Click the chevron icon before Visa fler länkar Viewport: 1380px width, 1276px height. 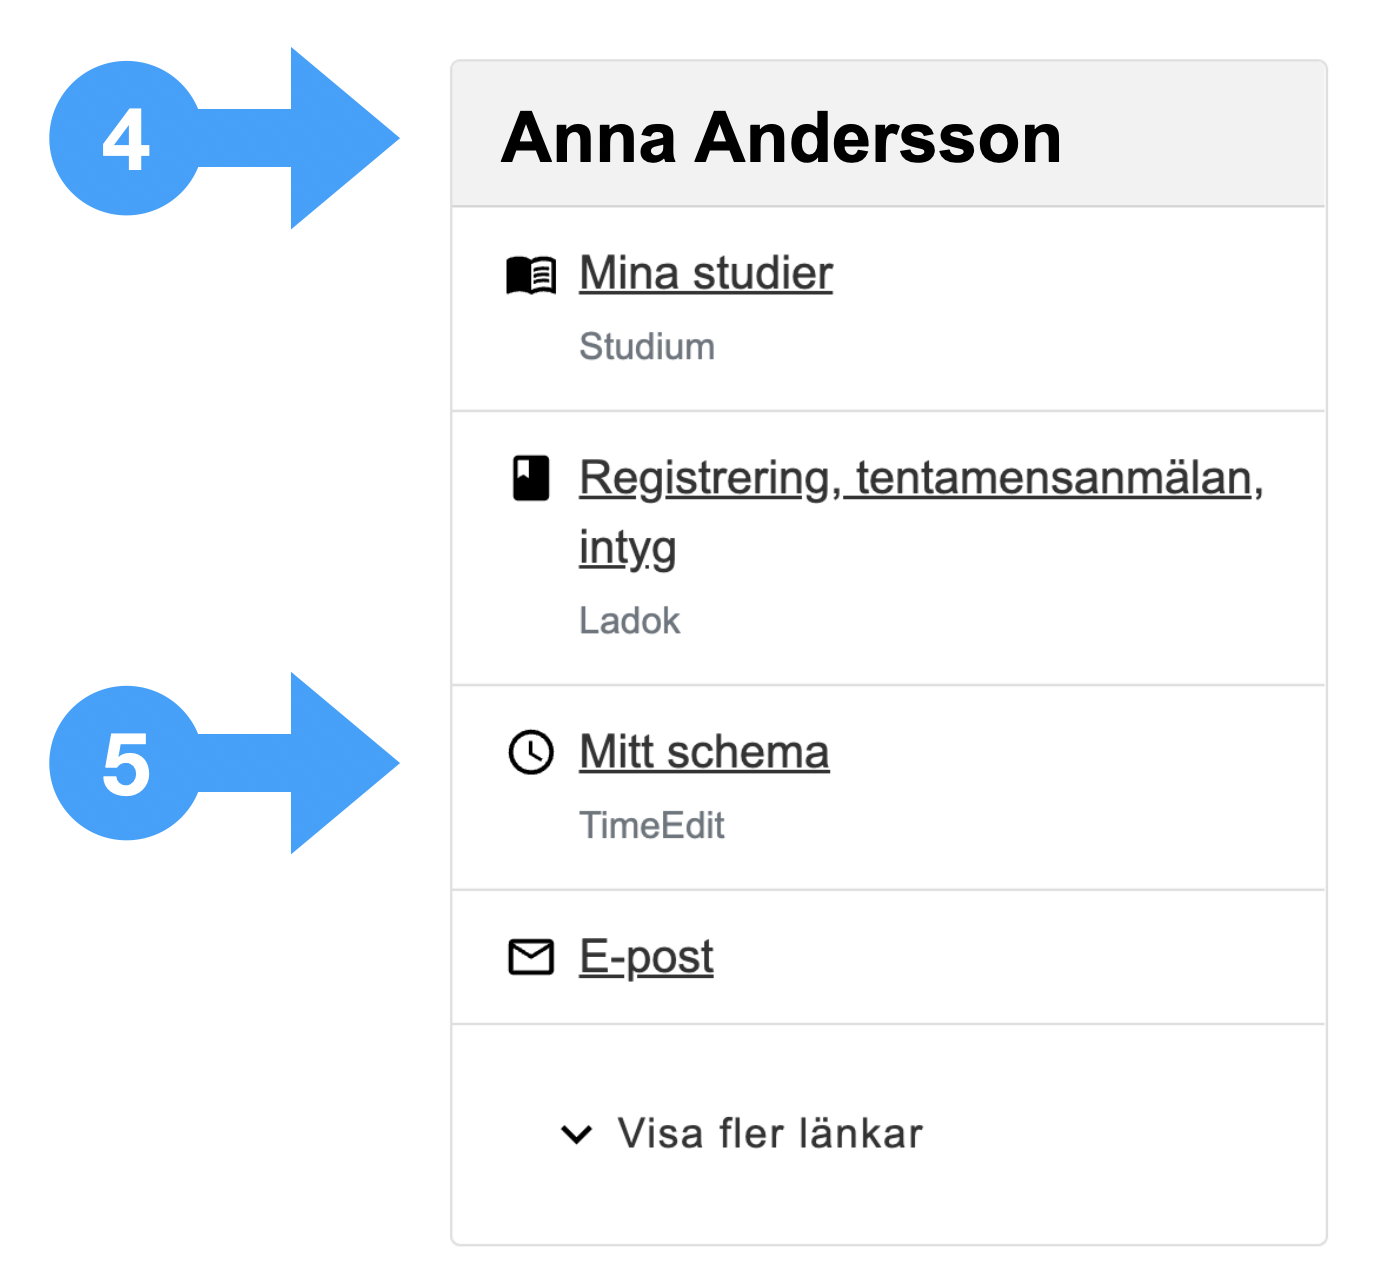(577, 1134)
